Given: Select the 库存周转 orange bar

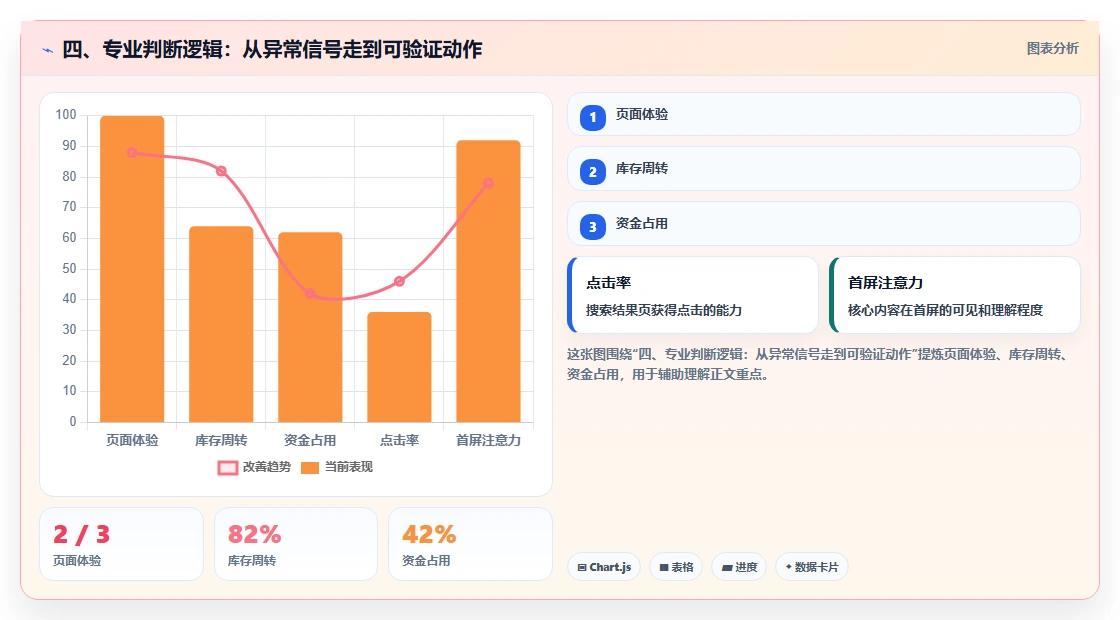Looking at the screenshot, I should pos(221,324).
